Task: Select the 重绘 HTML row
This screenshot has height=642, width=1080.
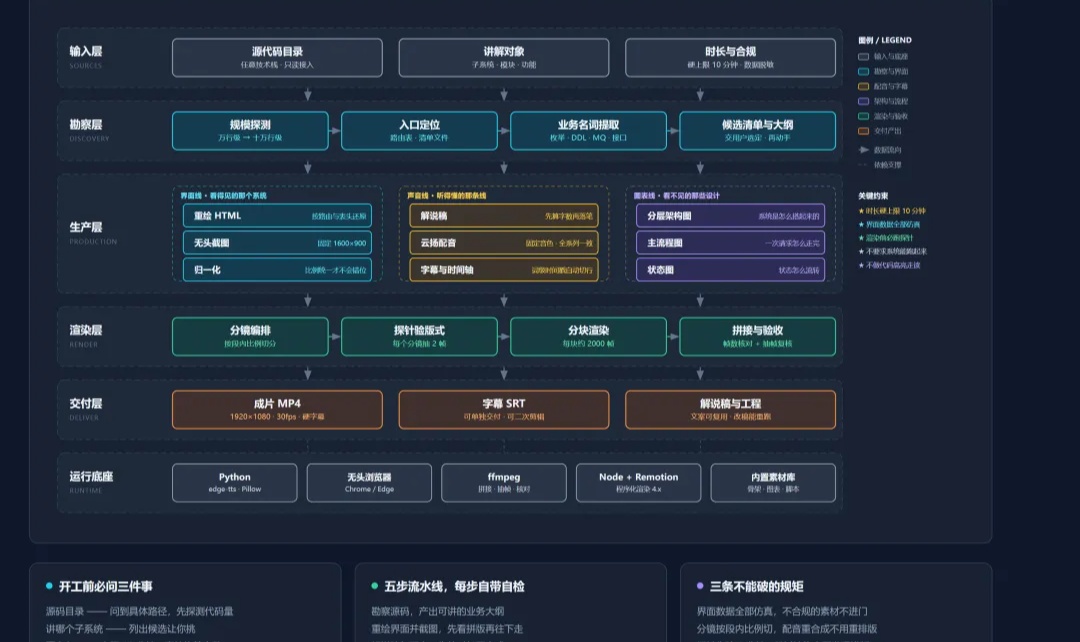Action: (x=278, y=216)
